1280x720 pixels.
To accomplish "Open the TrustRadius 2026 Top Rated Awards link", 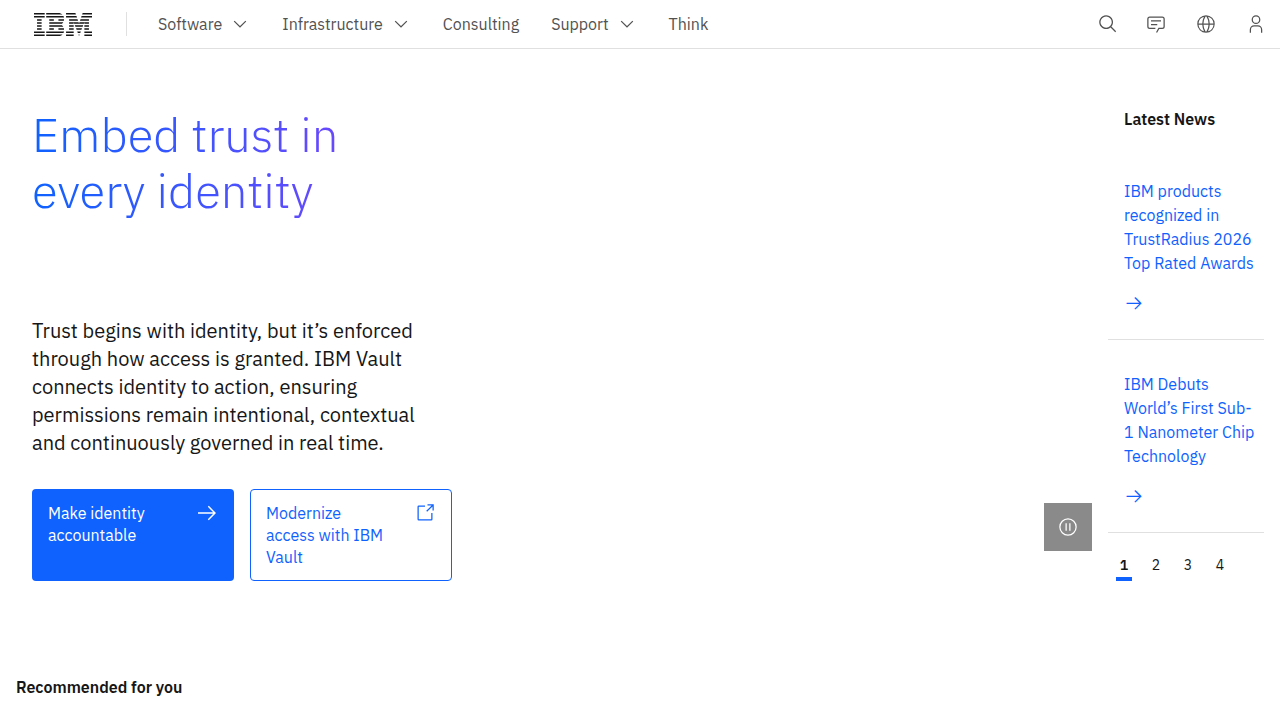I will point(1188,227).
